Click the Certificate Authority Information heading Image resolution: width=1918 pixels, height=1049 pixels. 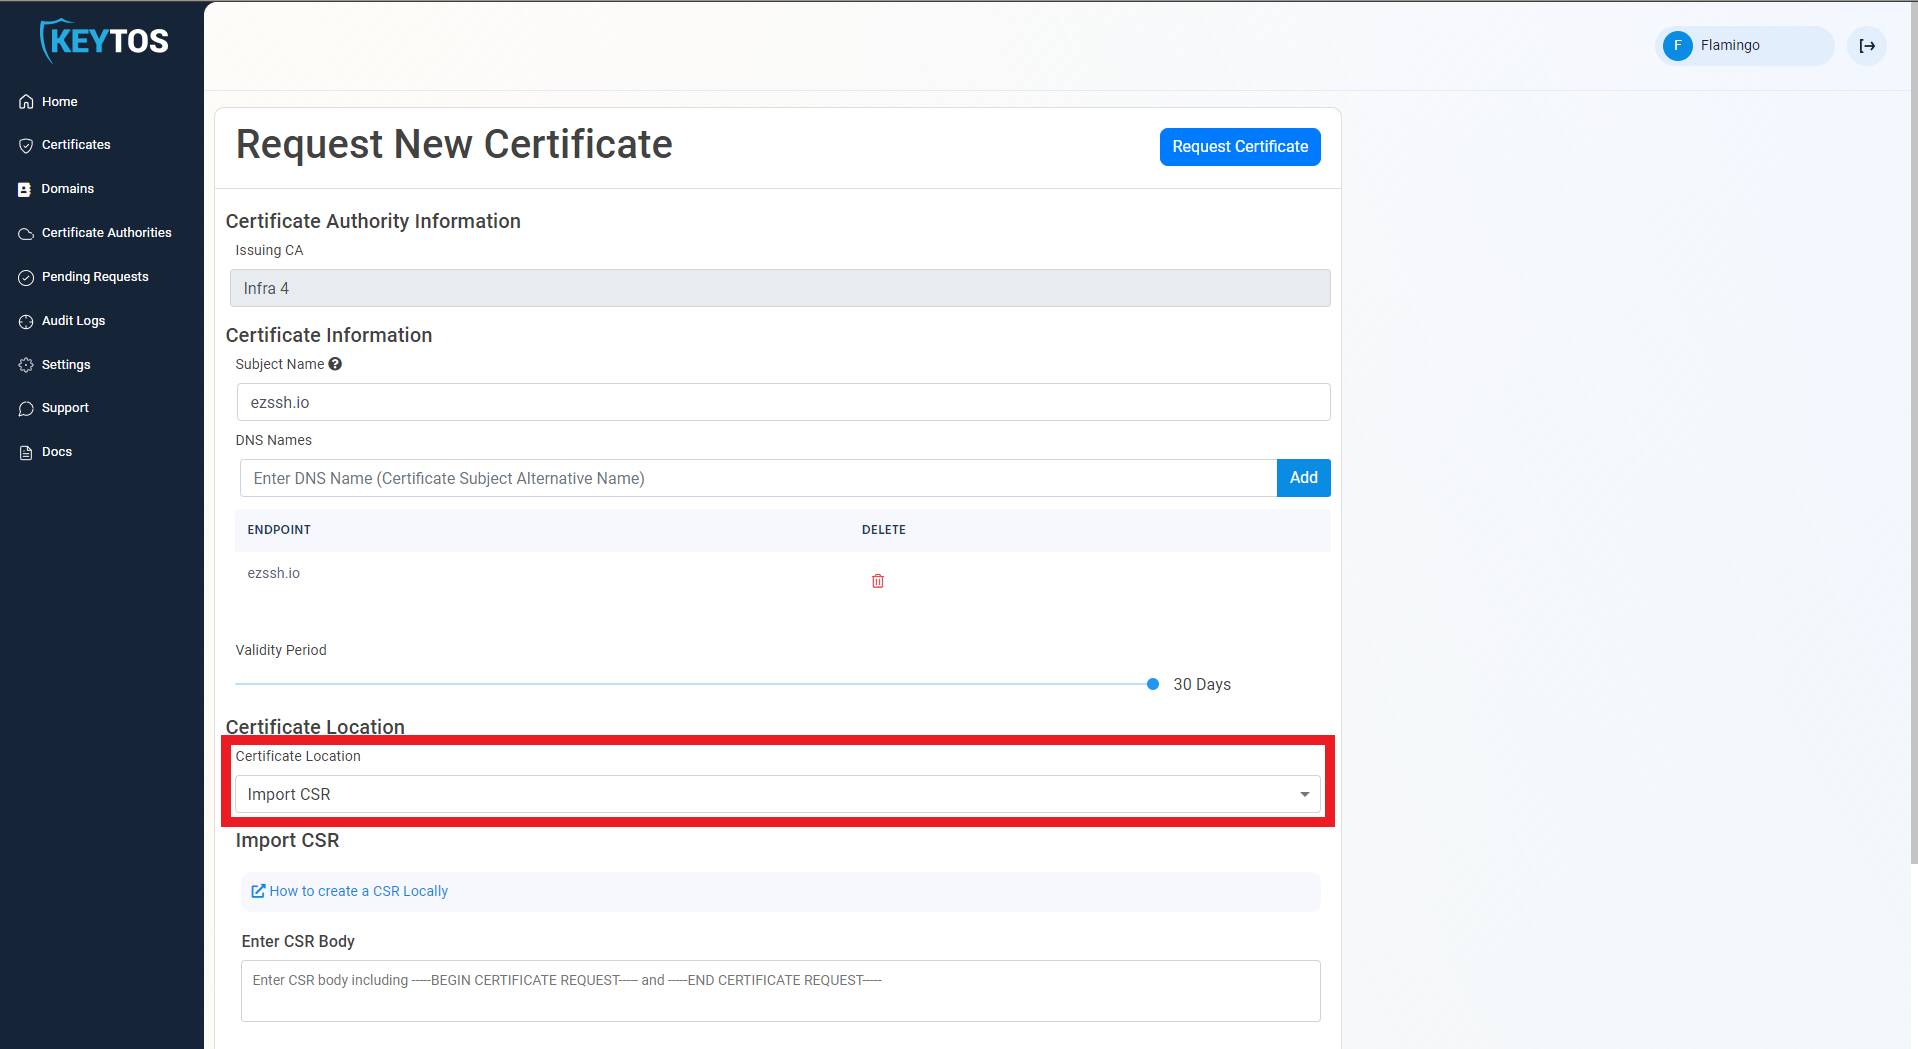[x=373, y=221]
